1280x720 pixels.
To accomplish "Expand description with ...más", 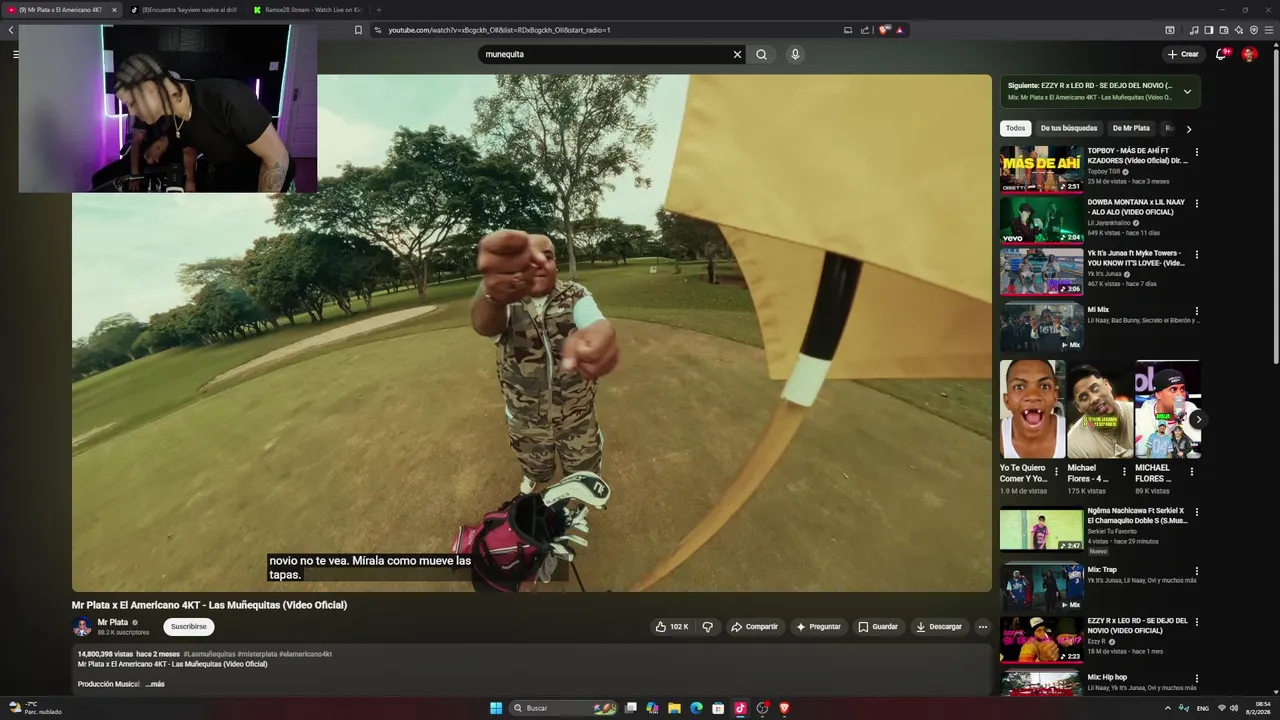I will click(x=155, y=684).
